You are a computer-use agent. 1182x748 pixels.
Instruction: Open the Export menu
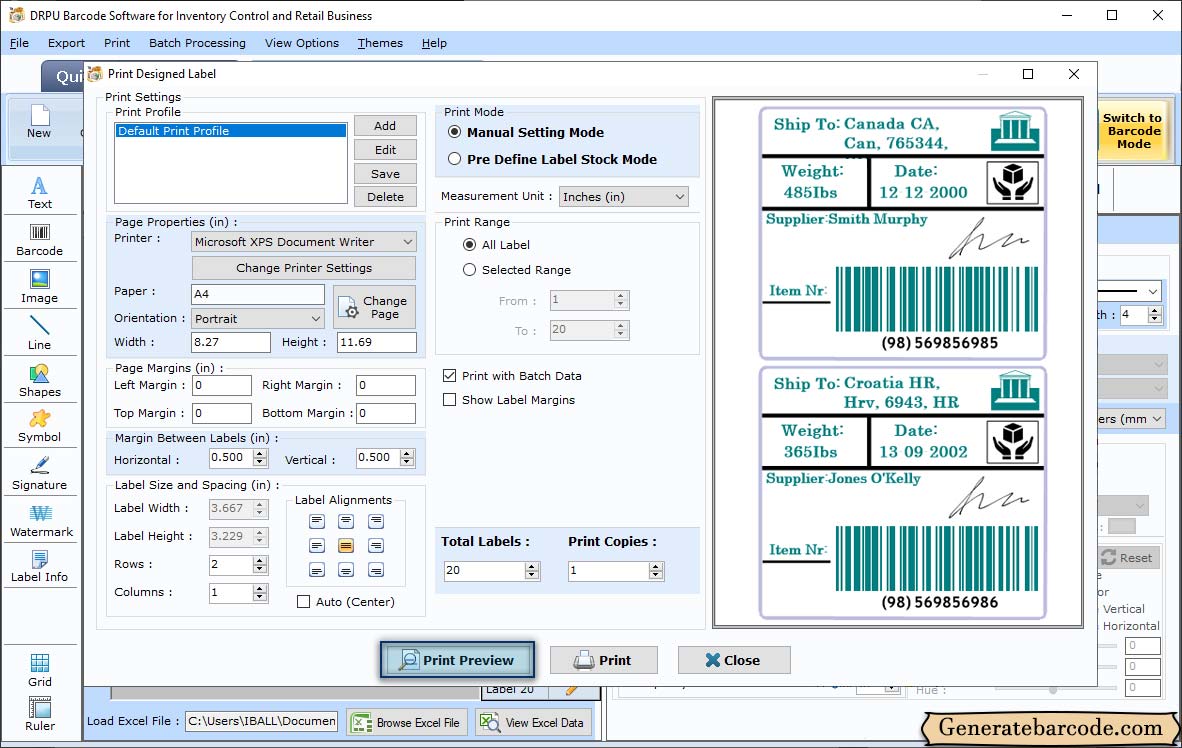pos(66,43)
